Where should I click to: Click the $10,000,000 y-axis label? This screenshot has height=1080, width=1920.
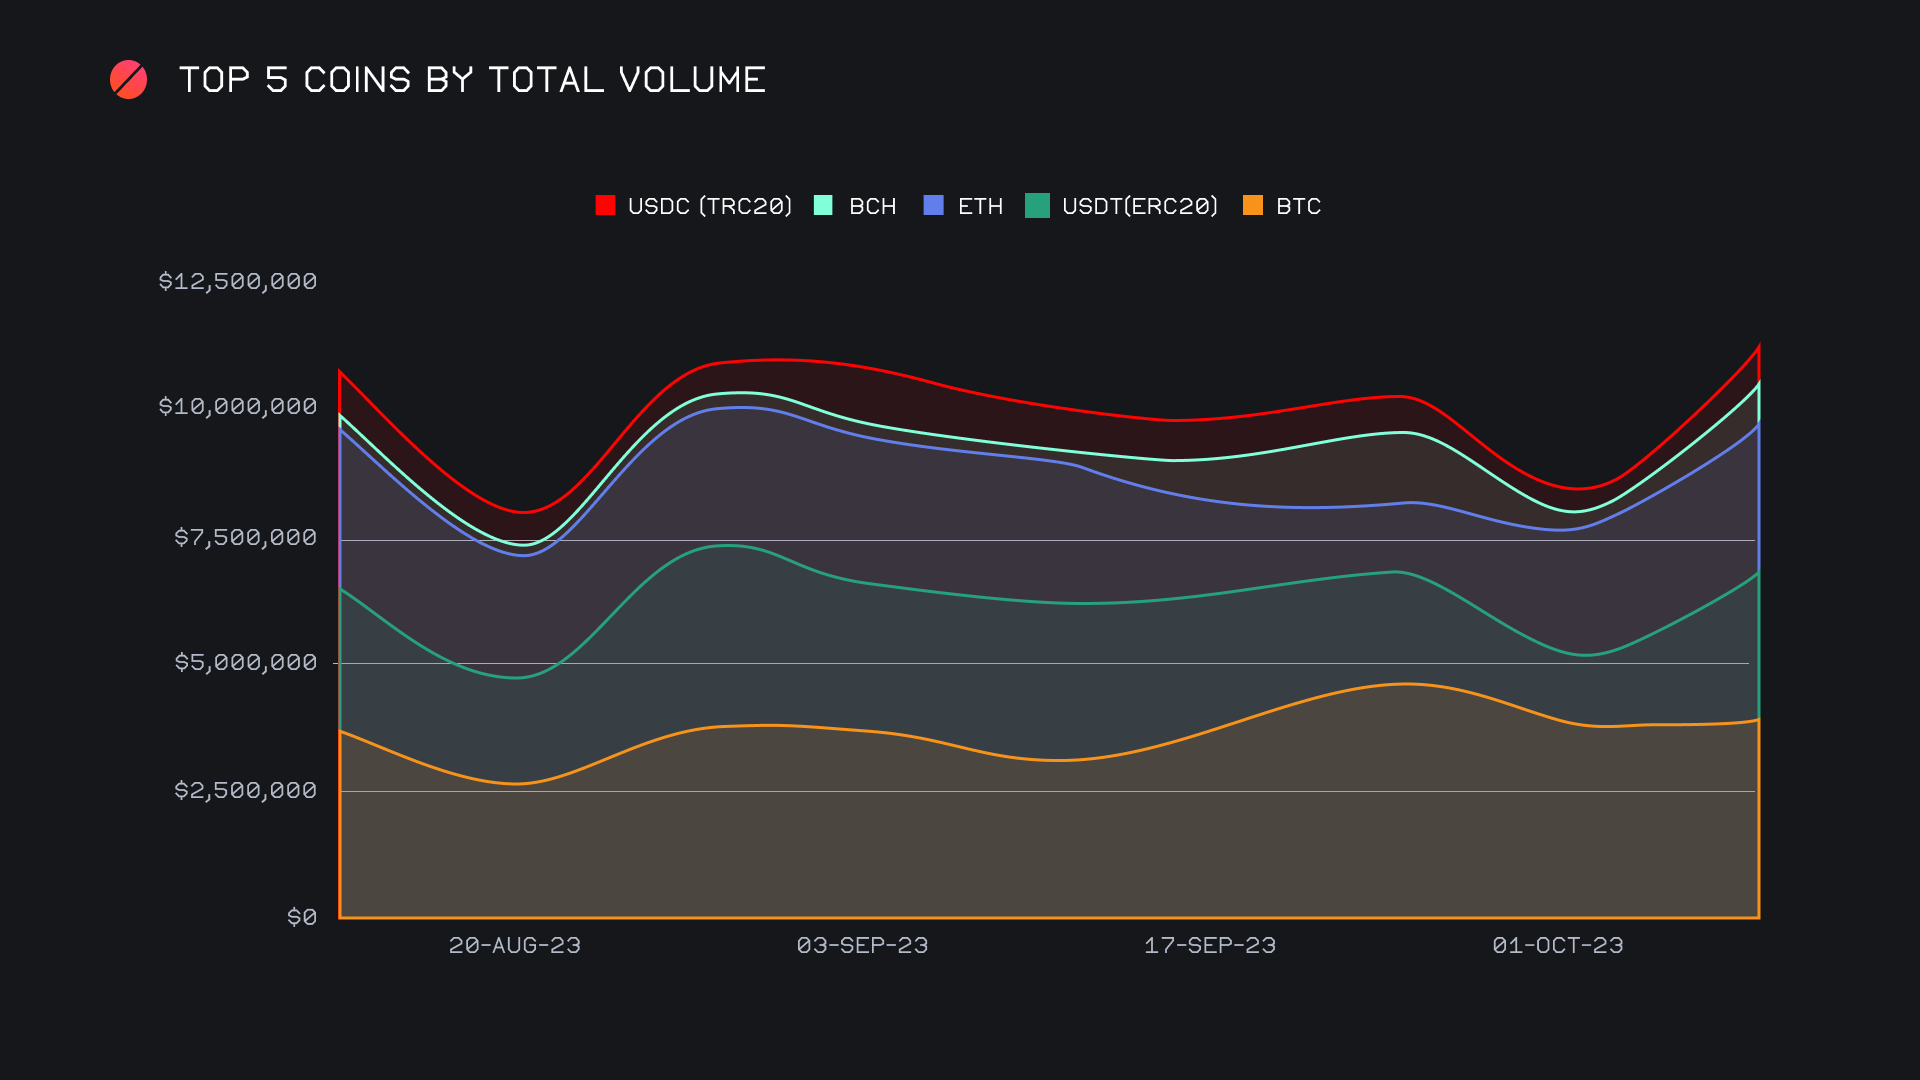(x=238, y=406)
